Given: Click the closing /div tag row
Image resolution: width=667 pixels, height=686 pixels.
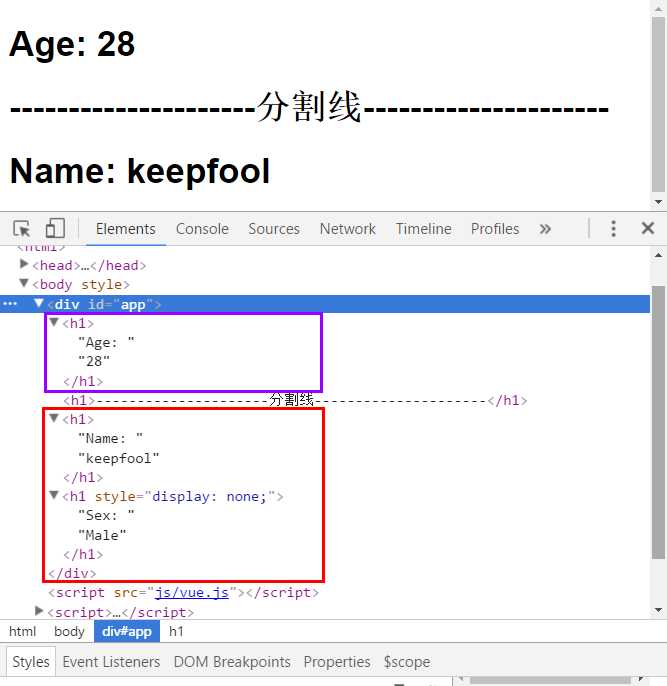Looking at the screenshot, I should coord(72,573).
